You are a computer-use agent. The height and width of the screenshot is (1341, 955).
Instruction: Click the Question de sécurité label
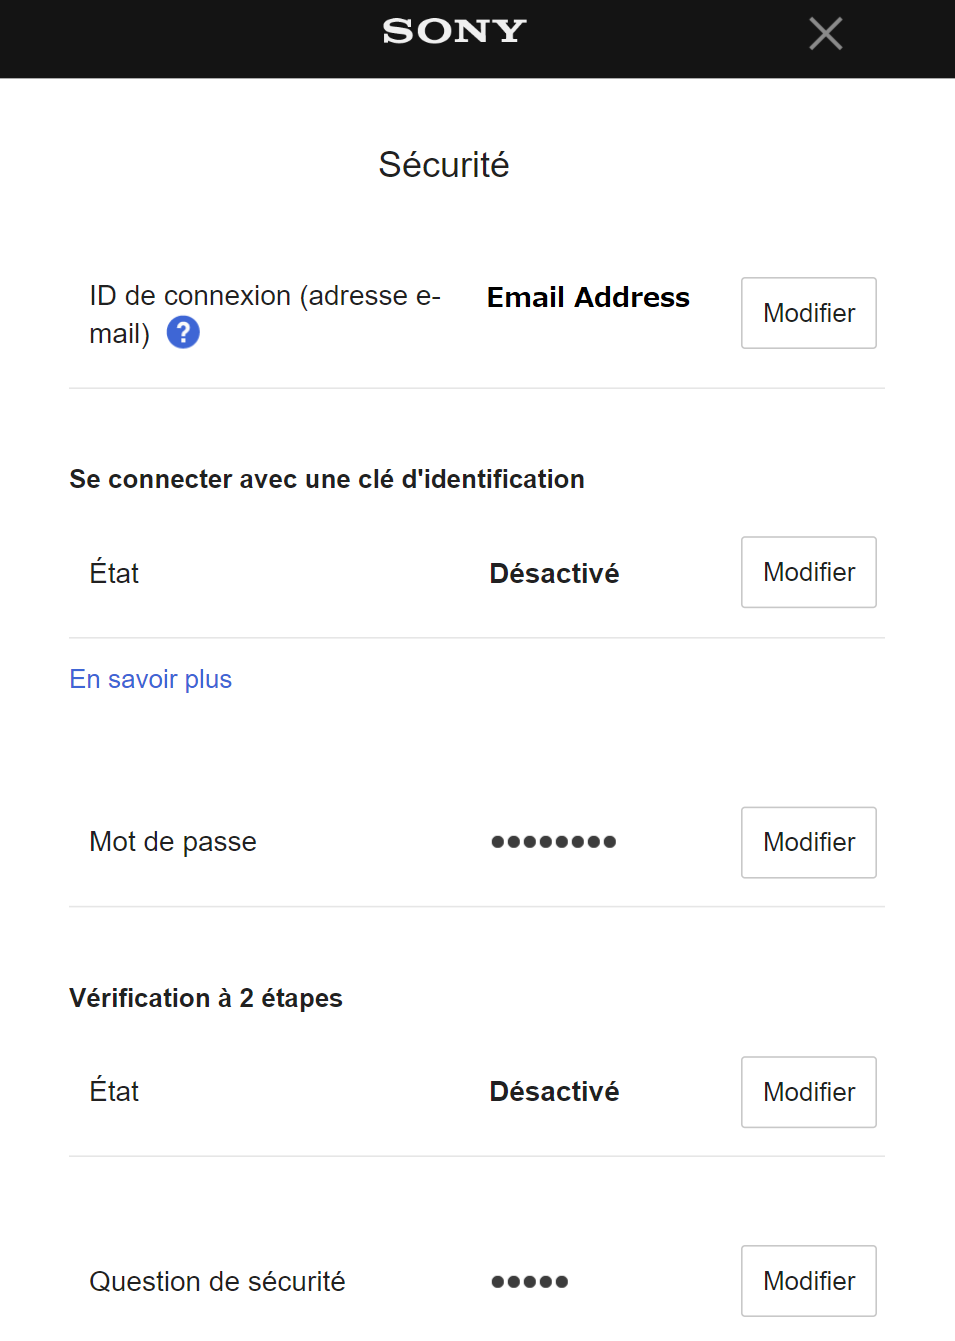tap(217, 1282)
